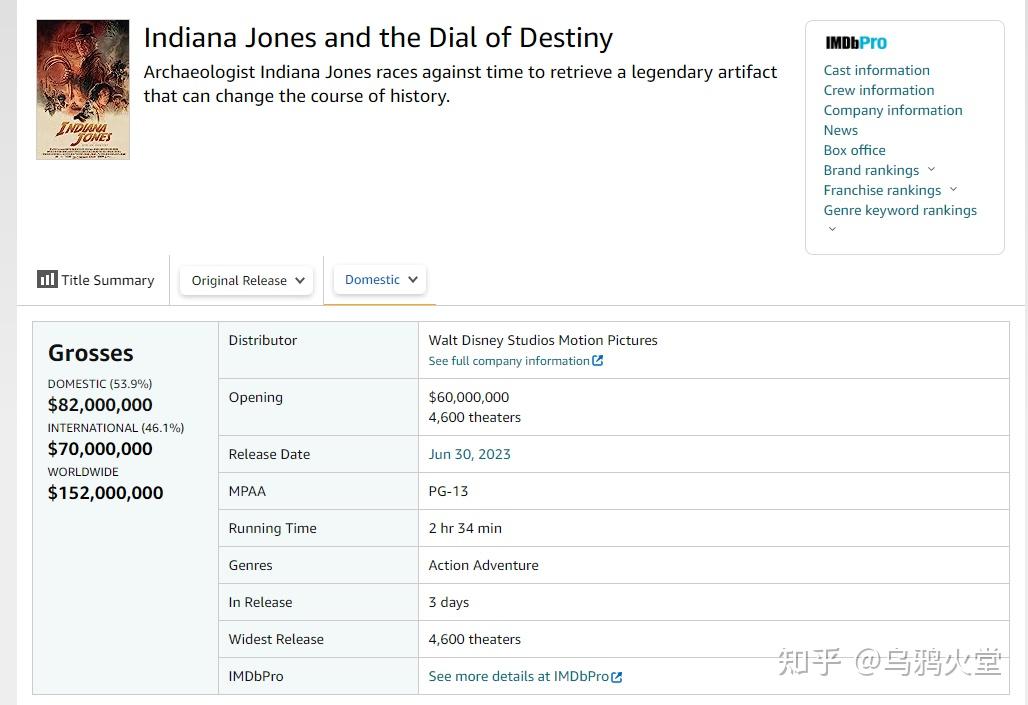Select the worldwide gross $152,000,000
The width and height of the screenshot is (1028, 705).
click(x=105, y=493)
